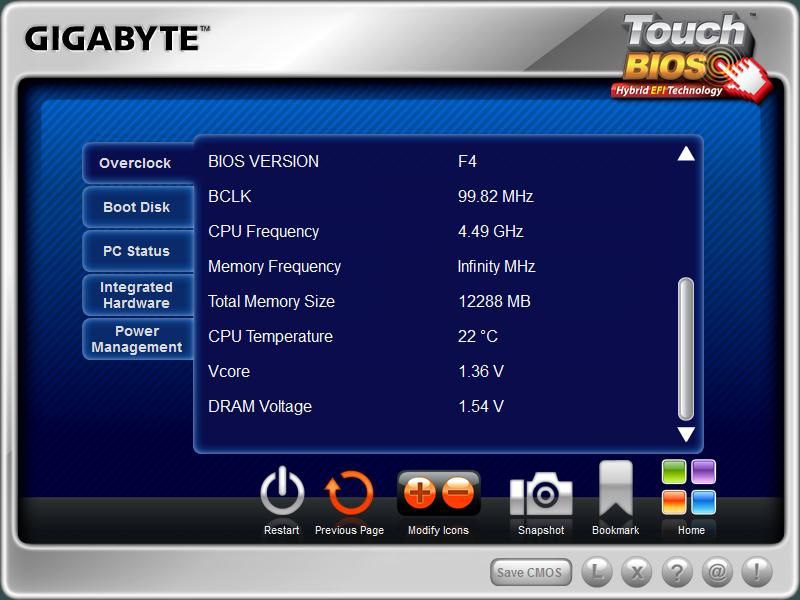
Task: Click the 22 °C temperature value
Action: pyautogui.click(x=478, y=336)
